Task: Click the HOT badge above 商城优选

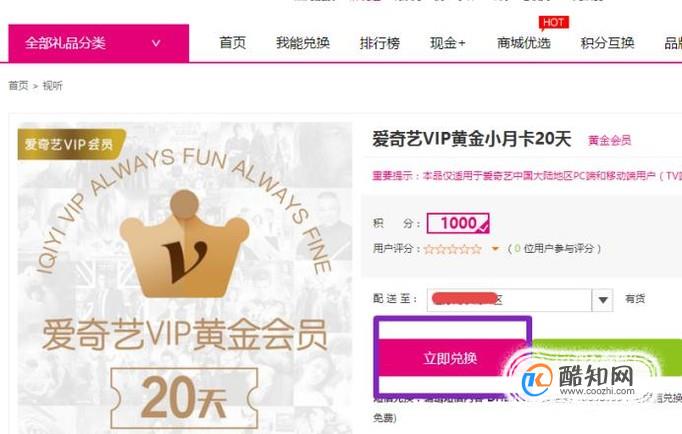Action: click(x=553, y=23)
